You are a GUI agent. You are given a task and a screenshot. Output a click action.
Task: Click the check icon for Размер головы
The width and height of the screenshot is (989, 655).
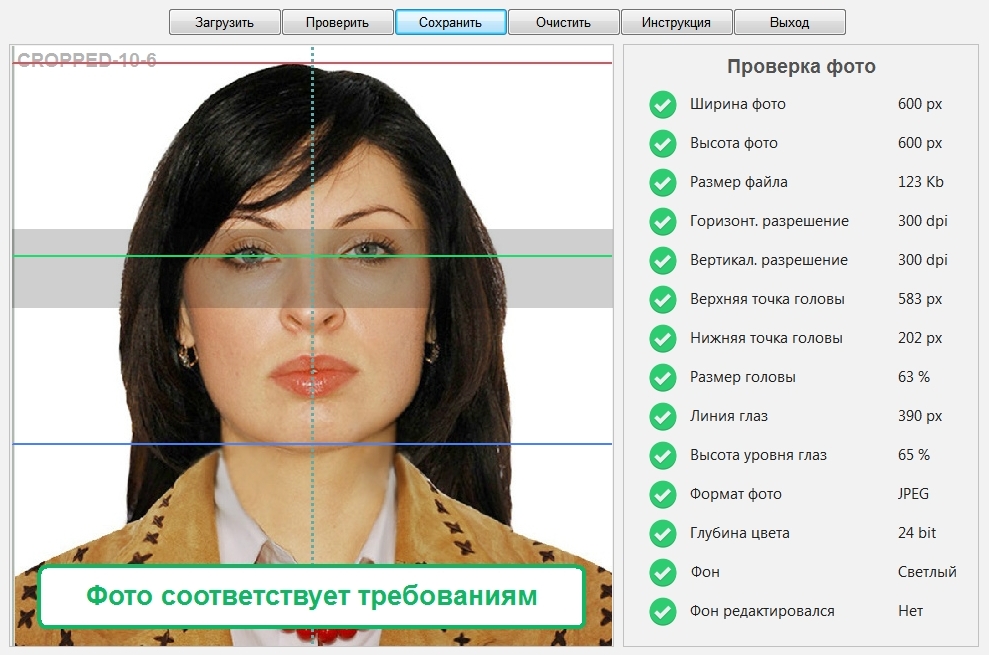pos(663,377)
